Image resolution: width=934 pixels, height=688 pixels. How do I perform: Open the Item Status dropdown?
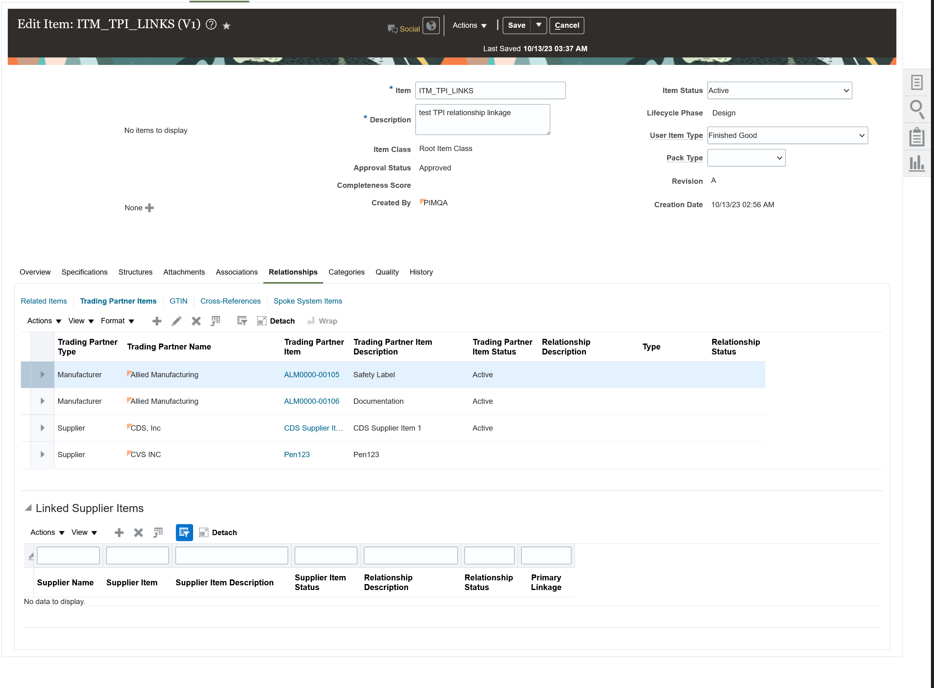tap(779, 91)
